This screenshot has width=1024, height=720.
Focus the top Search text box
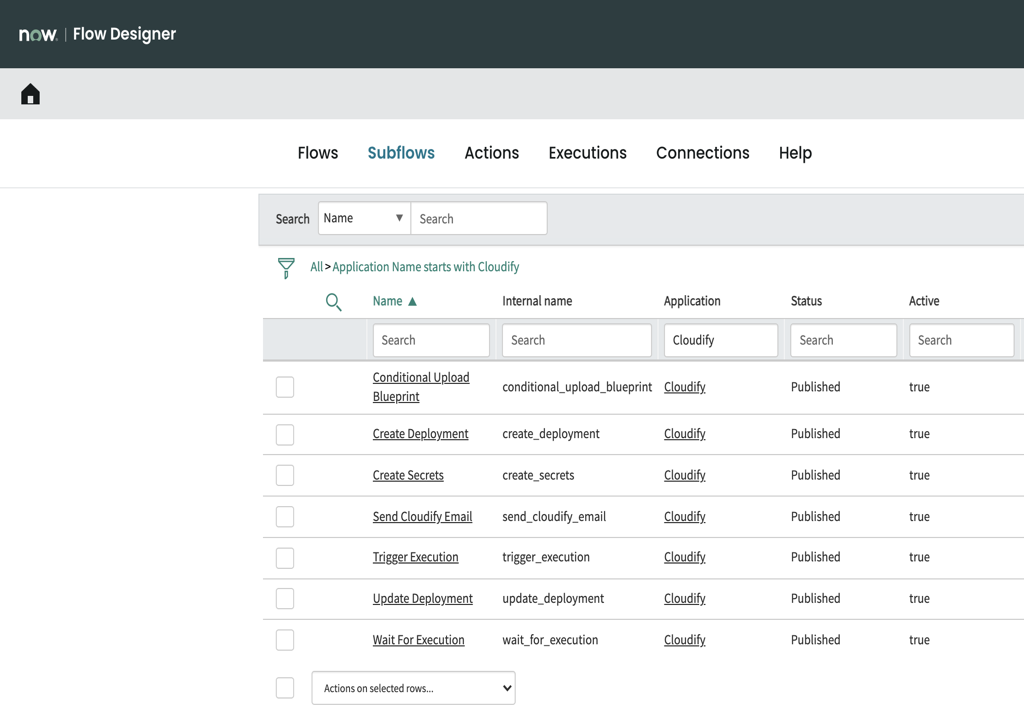click(x=479, y=218)
